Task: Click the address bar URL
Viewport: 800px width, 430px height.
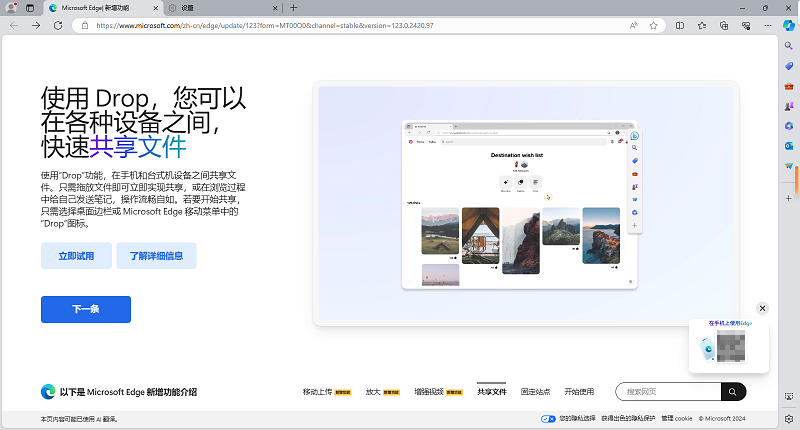Action: pos(265,26)
